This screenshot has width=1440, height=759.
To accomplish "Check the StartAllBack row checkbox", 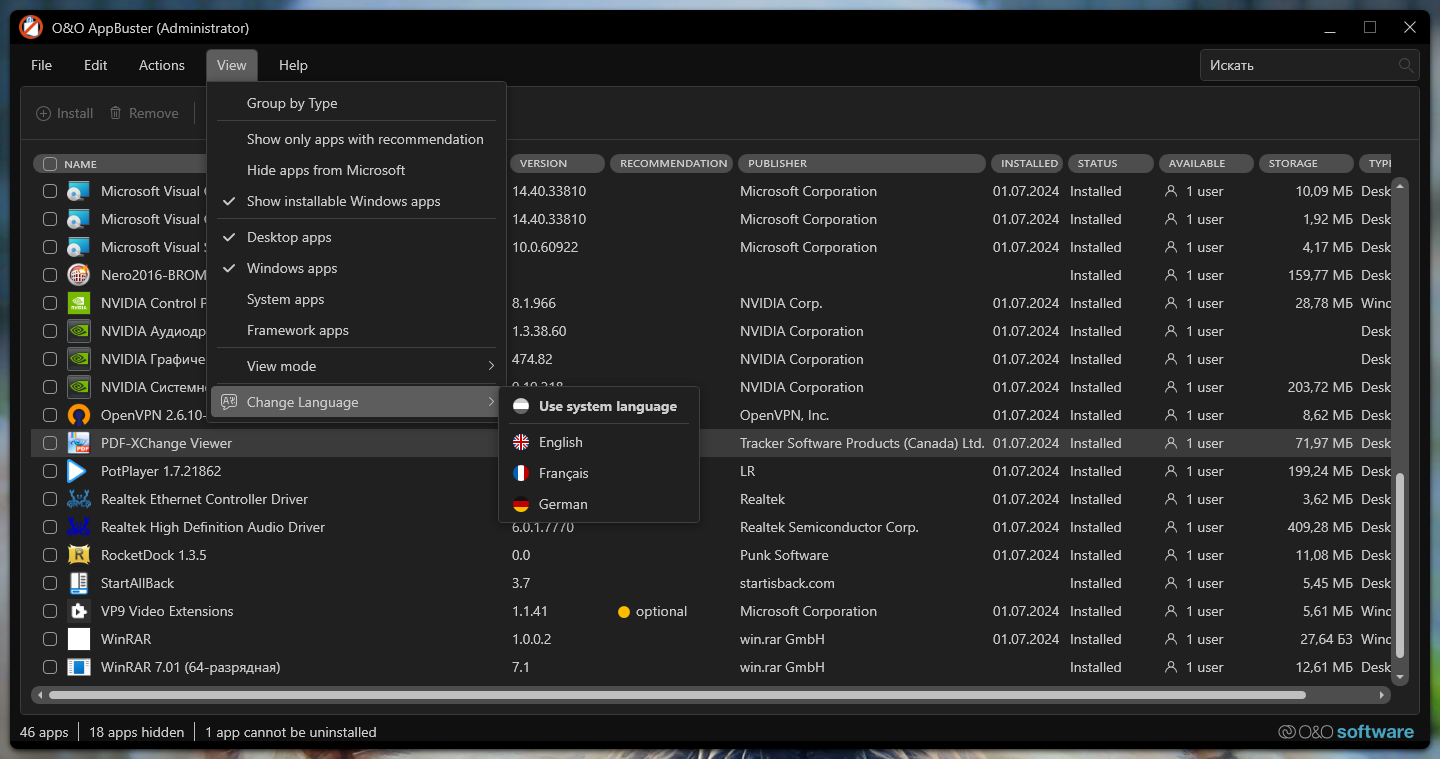I will tap(50, 583).
